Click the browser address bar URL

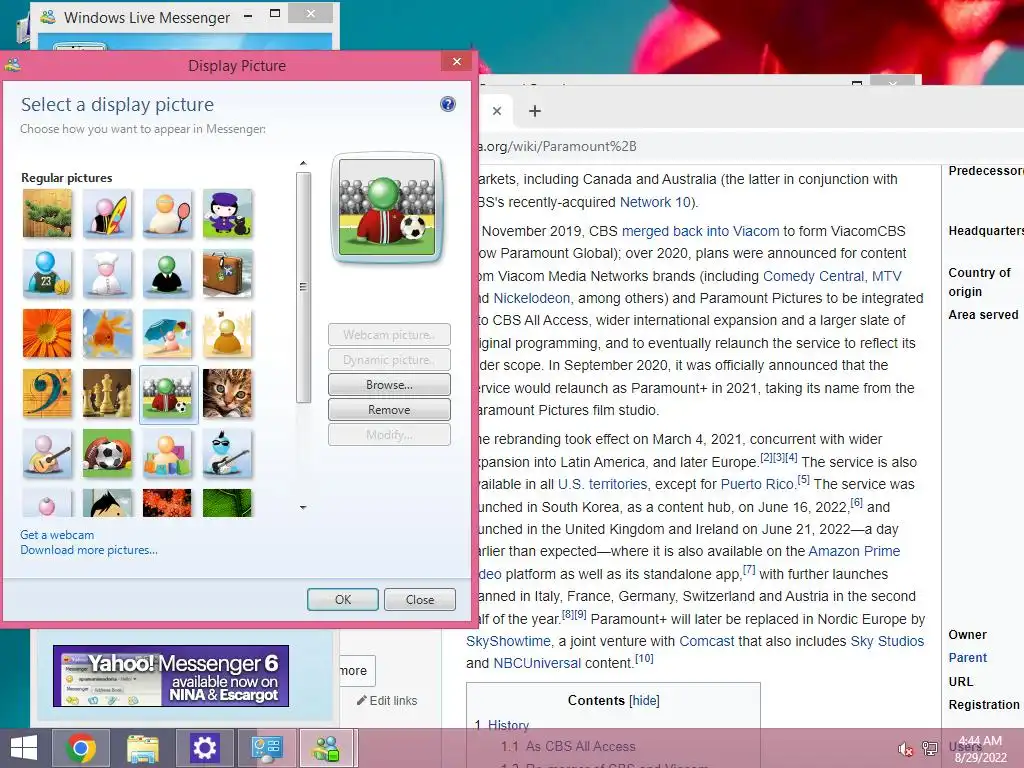(x=558, y=146)
